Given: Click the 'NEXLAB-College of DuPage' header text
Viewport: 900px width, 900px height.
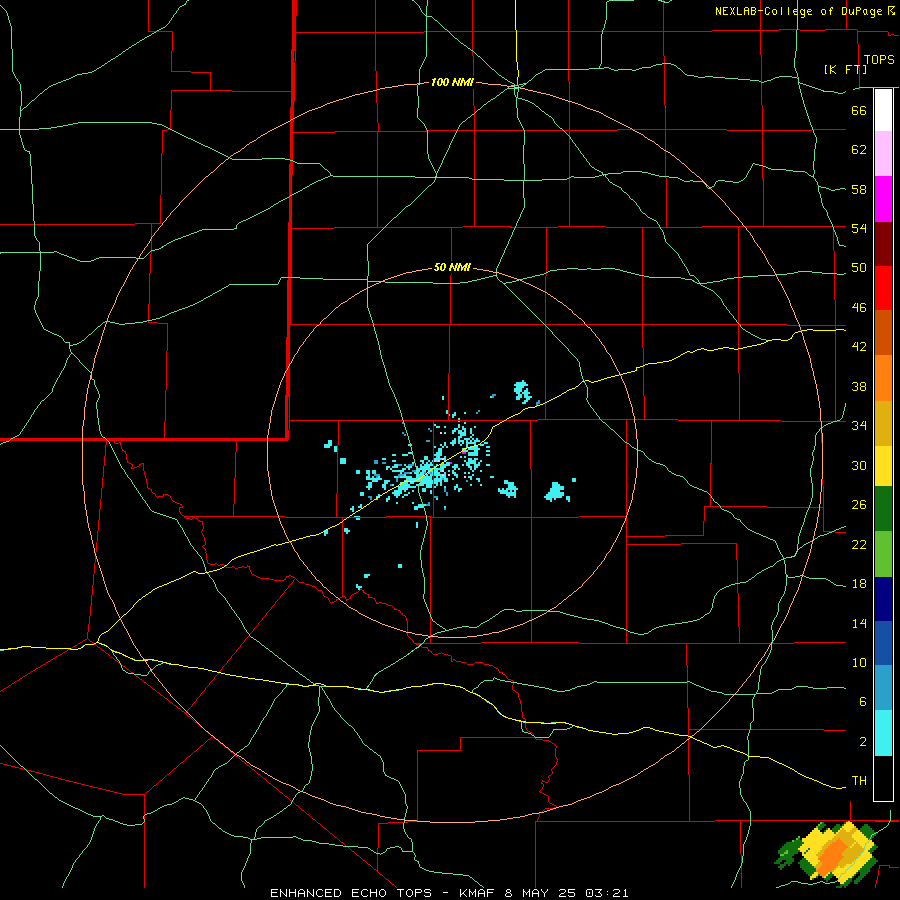Looking at the screenshot, I should point(798,11).
